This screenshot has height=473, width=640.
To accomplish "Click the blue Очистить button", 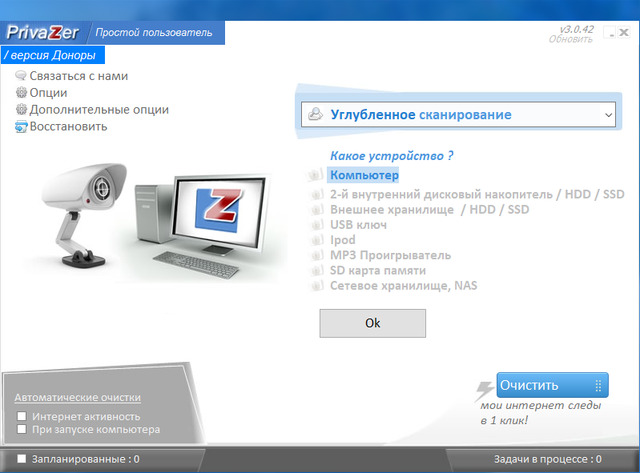I will (x=552, y=385).
